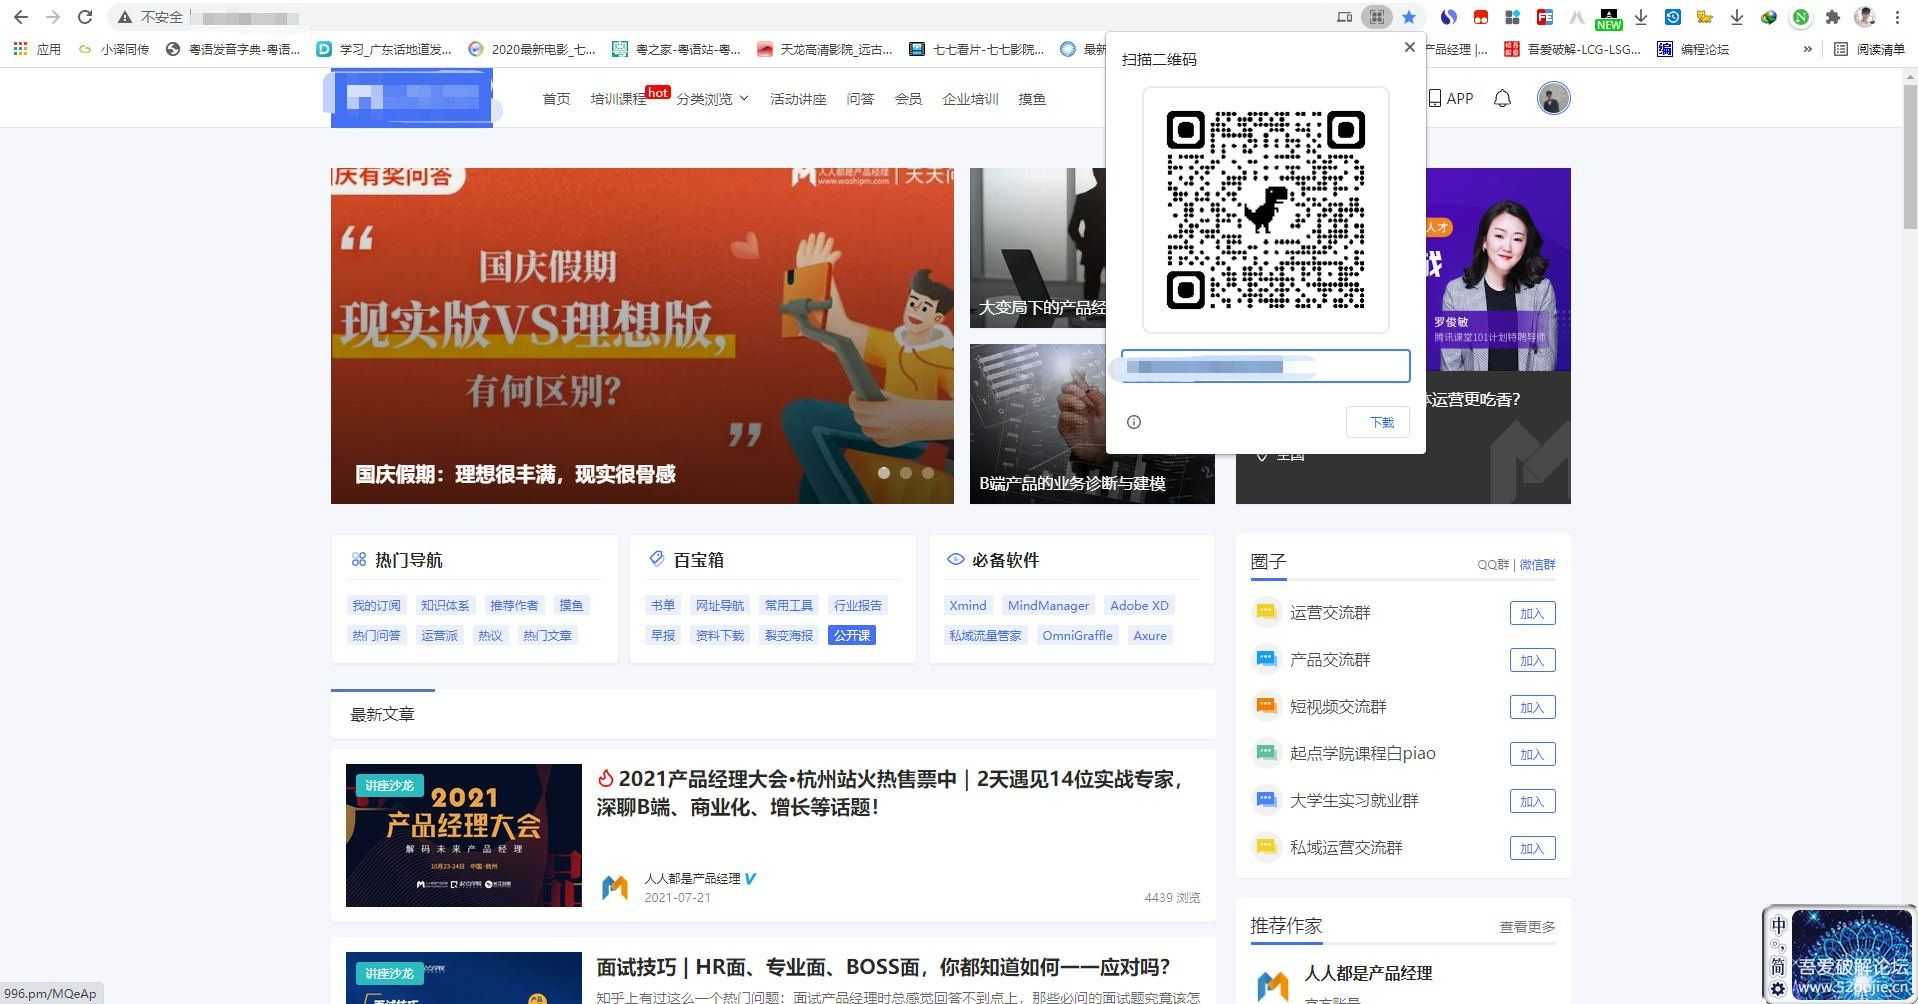
Task: Click the send to your devices icon
Action: [1345, 17]
